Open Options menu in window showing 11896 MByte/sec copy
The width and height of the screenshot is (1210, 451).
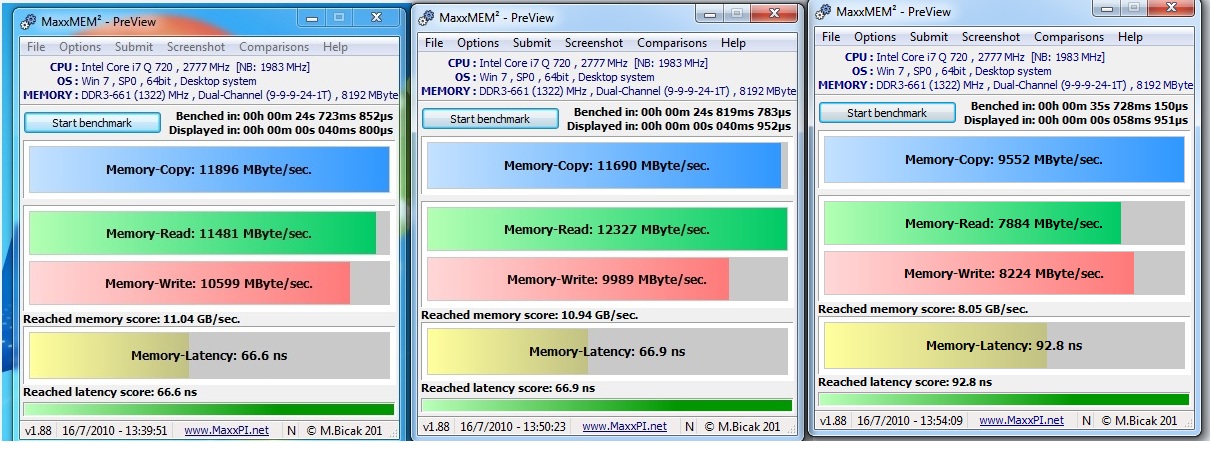click(80, 47)
